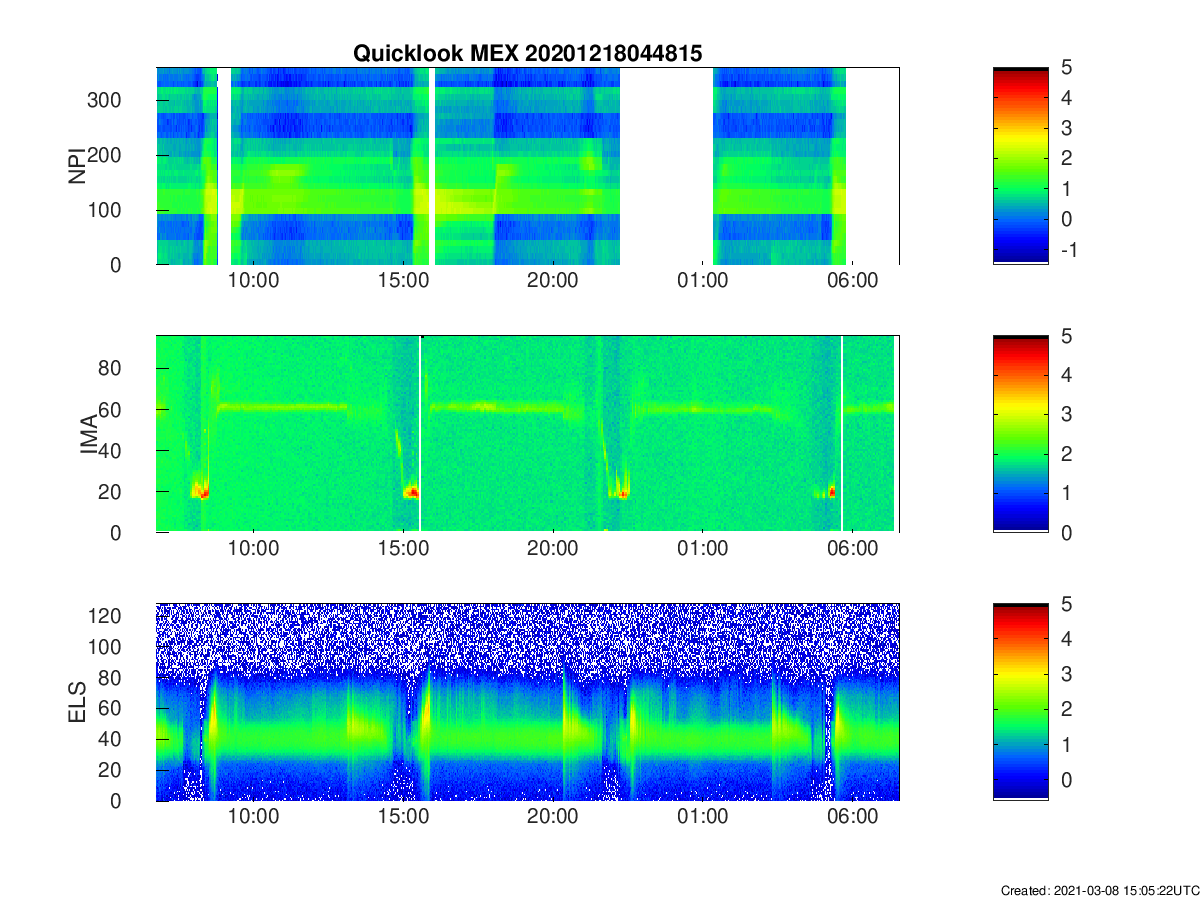Click the 06:00 time label under IMA panel
1200x900 pixels.
coord(851,549)
